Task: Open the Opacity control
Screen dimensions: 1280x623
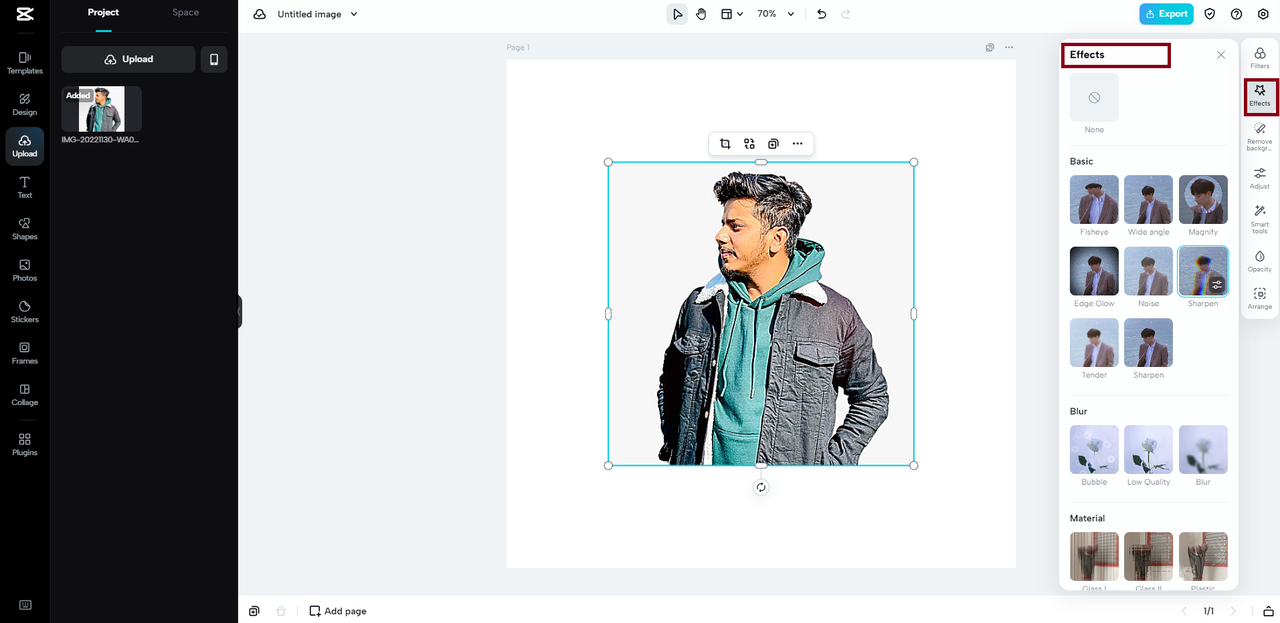Action: point(1259,261)
